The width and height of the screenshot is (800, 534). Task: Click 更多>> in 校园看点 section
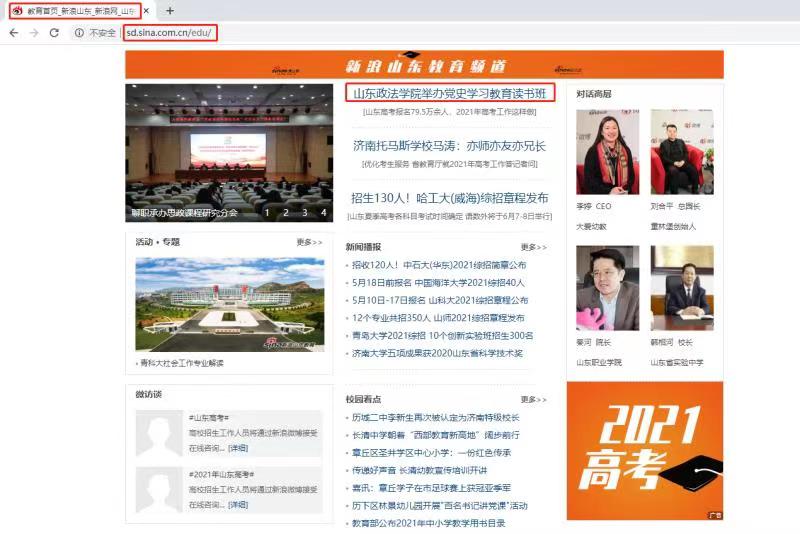click(x=534, y=399)
